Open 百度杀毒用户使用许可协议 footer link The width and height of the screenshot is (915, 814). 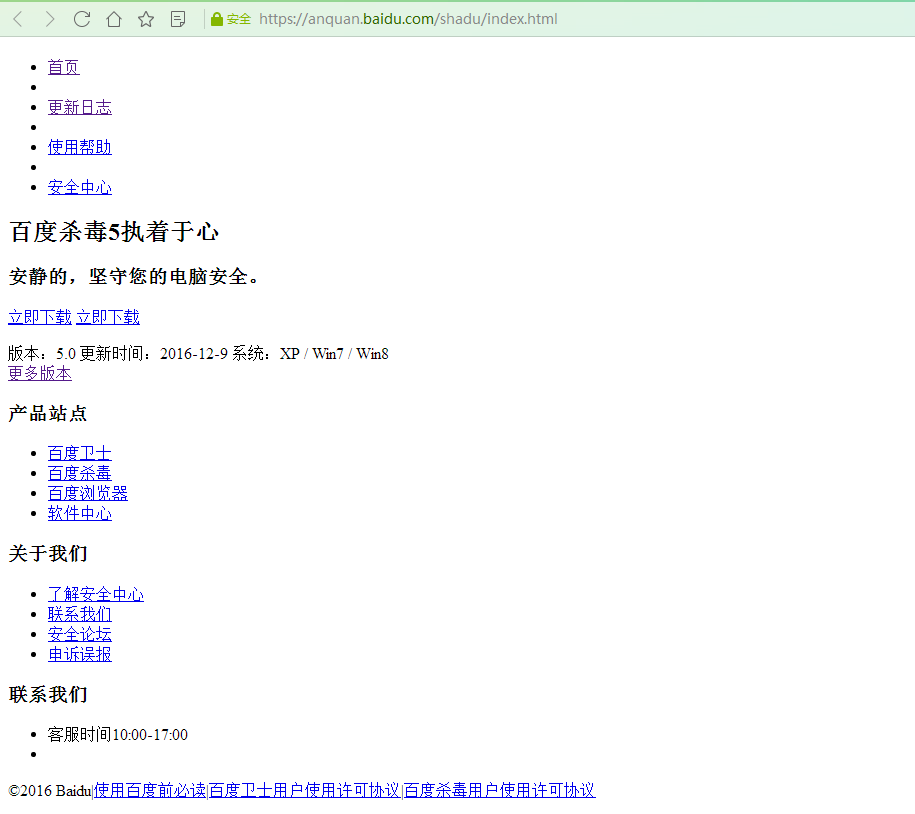click(x=500, y=791)
